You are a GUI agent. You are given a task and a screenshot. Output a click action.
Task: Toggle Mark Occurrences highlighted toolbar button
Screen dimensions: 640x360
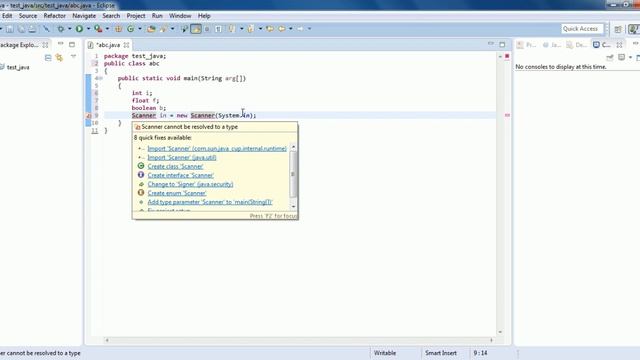(x=196, y=29)
